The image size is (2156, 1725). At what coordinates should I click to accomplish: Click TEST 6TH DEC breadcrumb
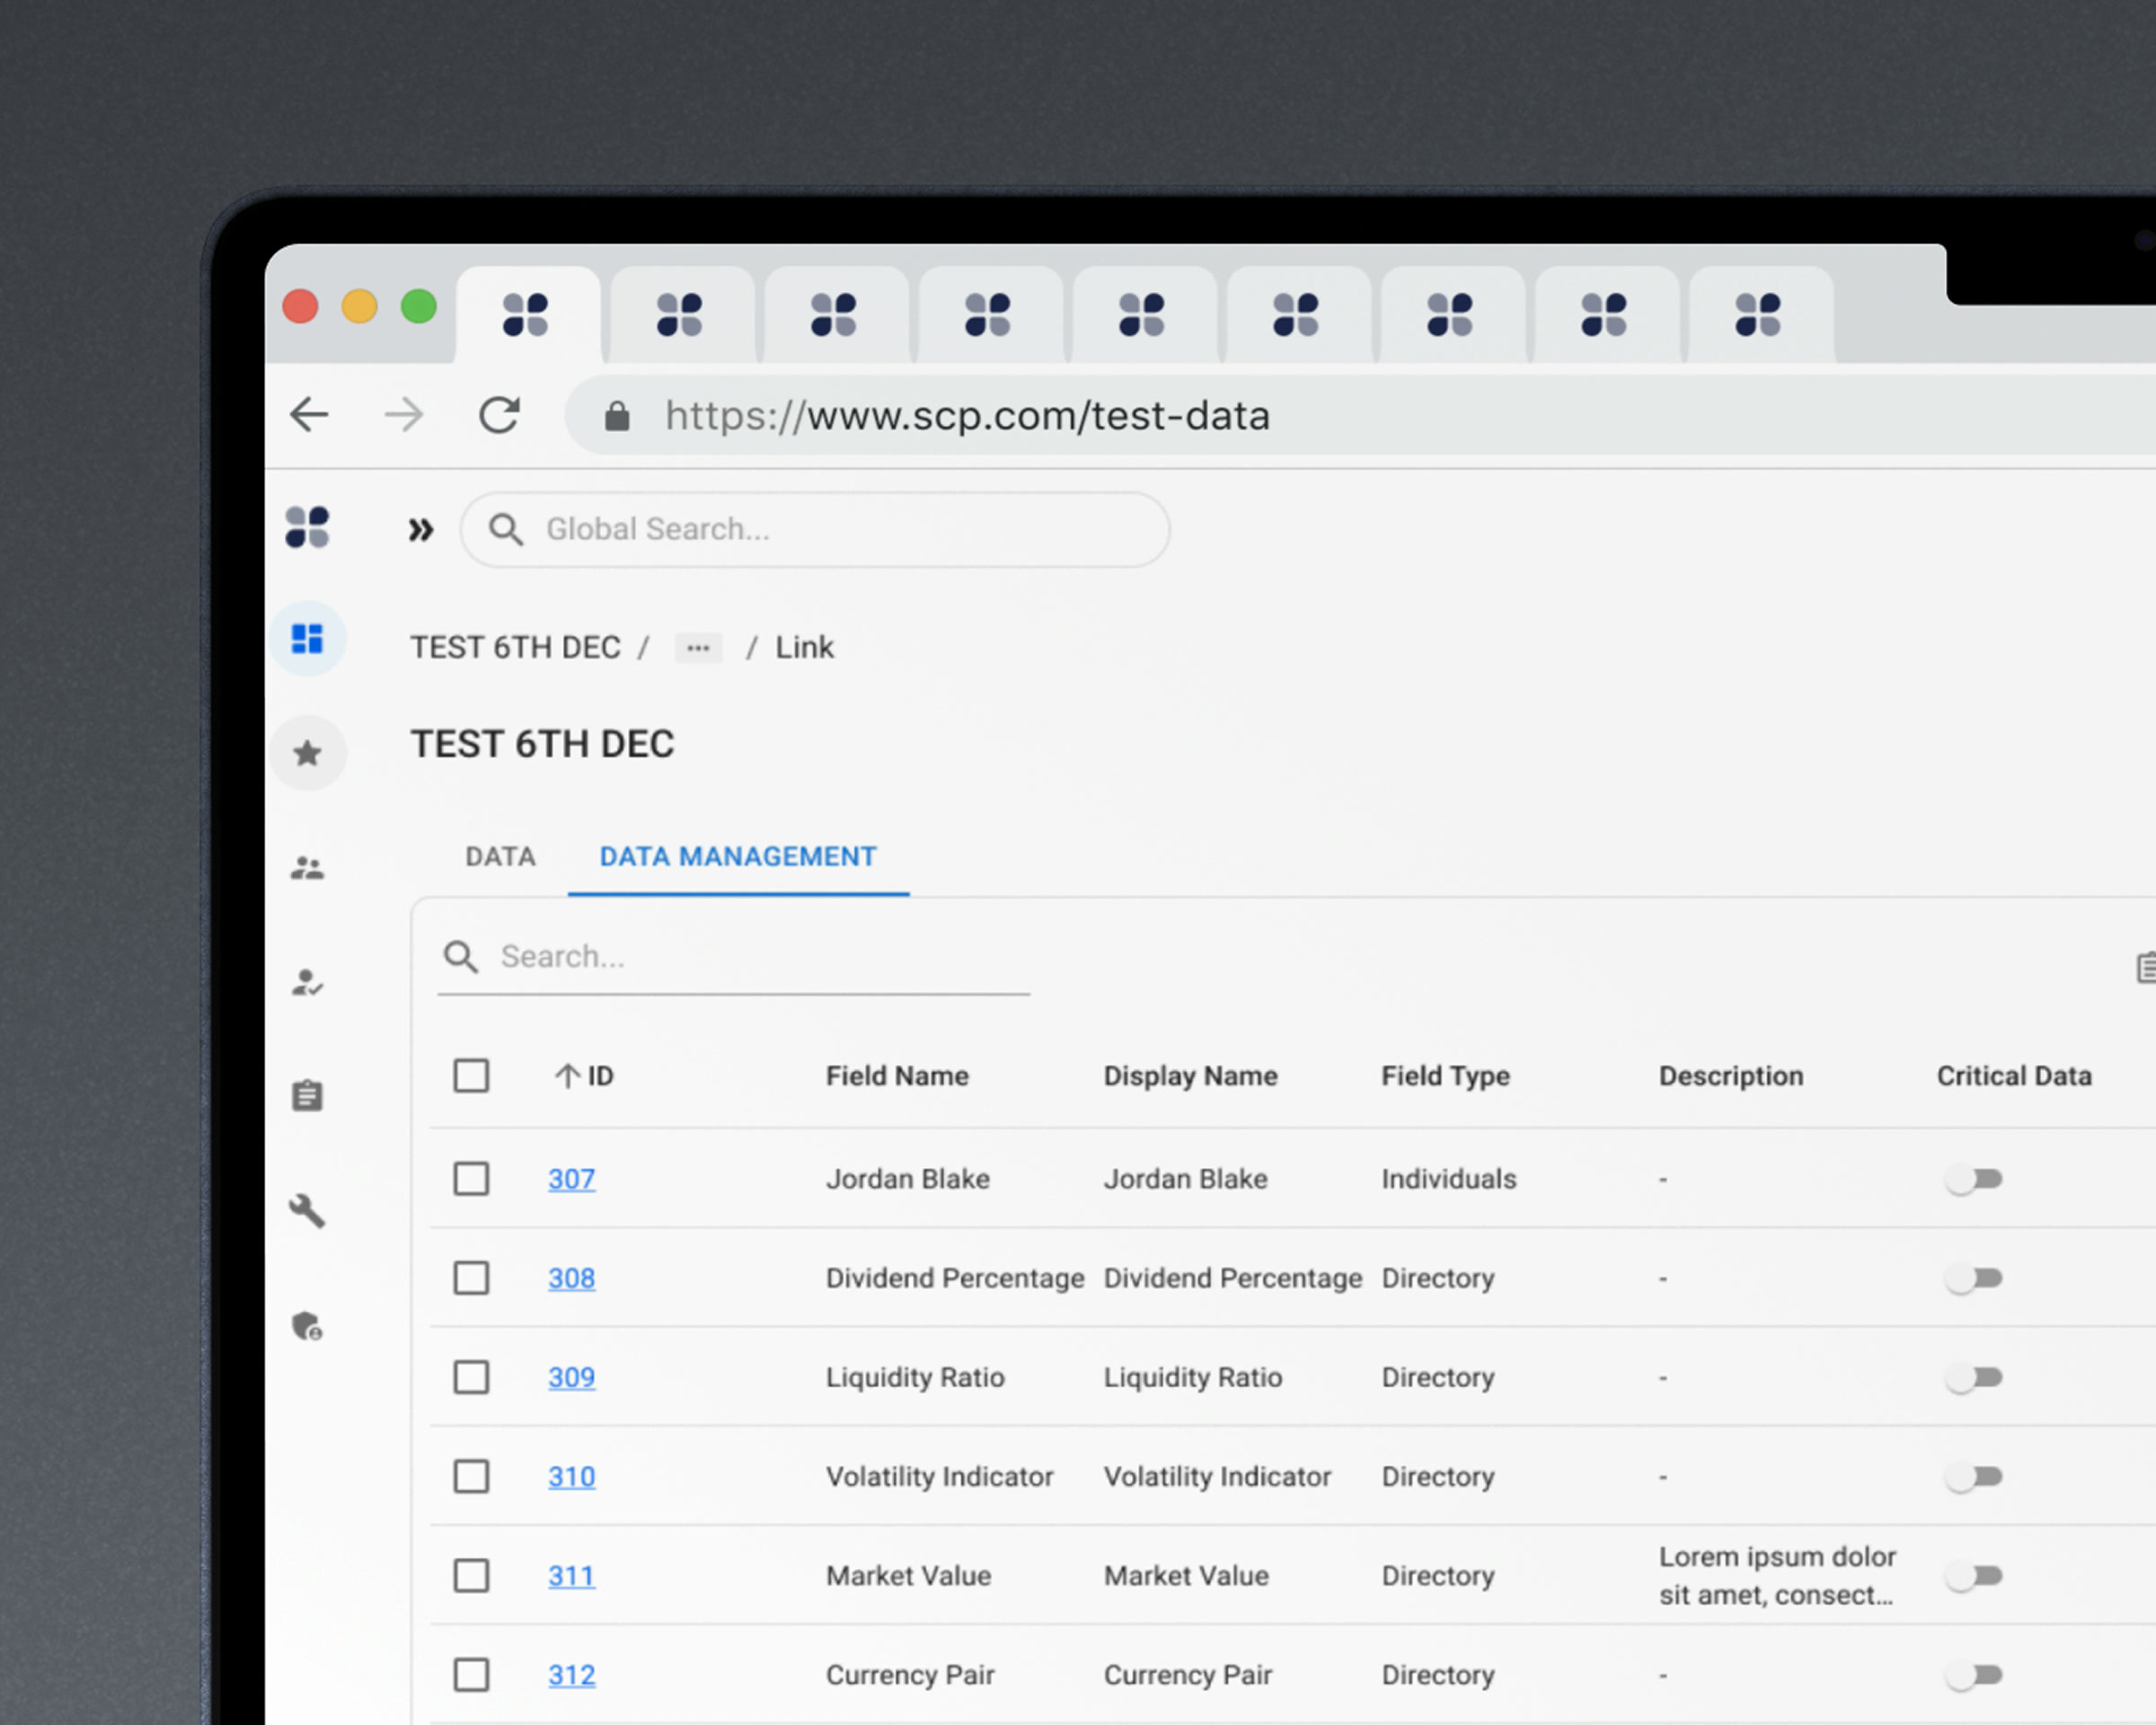[x=515, y=648]
